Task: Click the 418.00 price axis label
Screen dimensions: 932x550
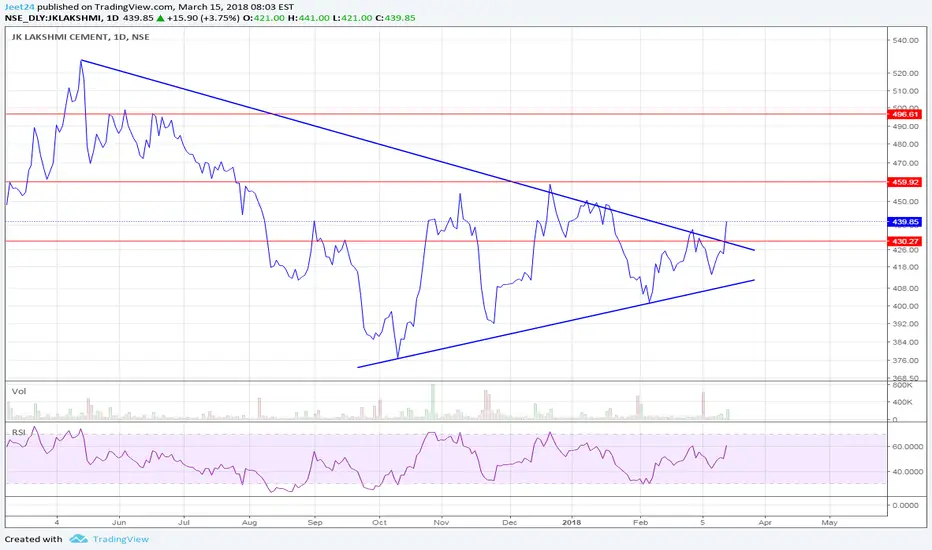Action: [x=906, y=267]
